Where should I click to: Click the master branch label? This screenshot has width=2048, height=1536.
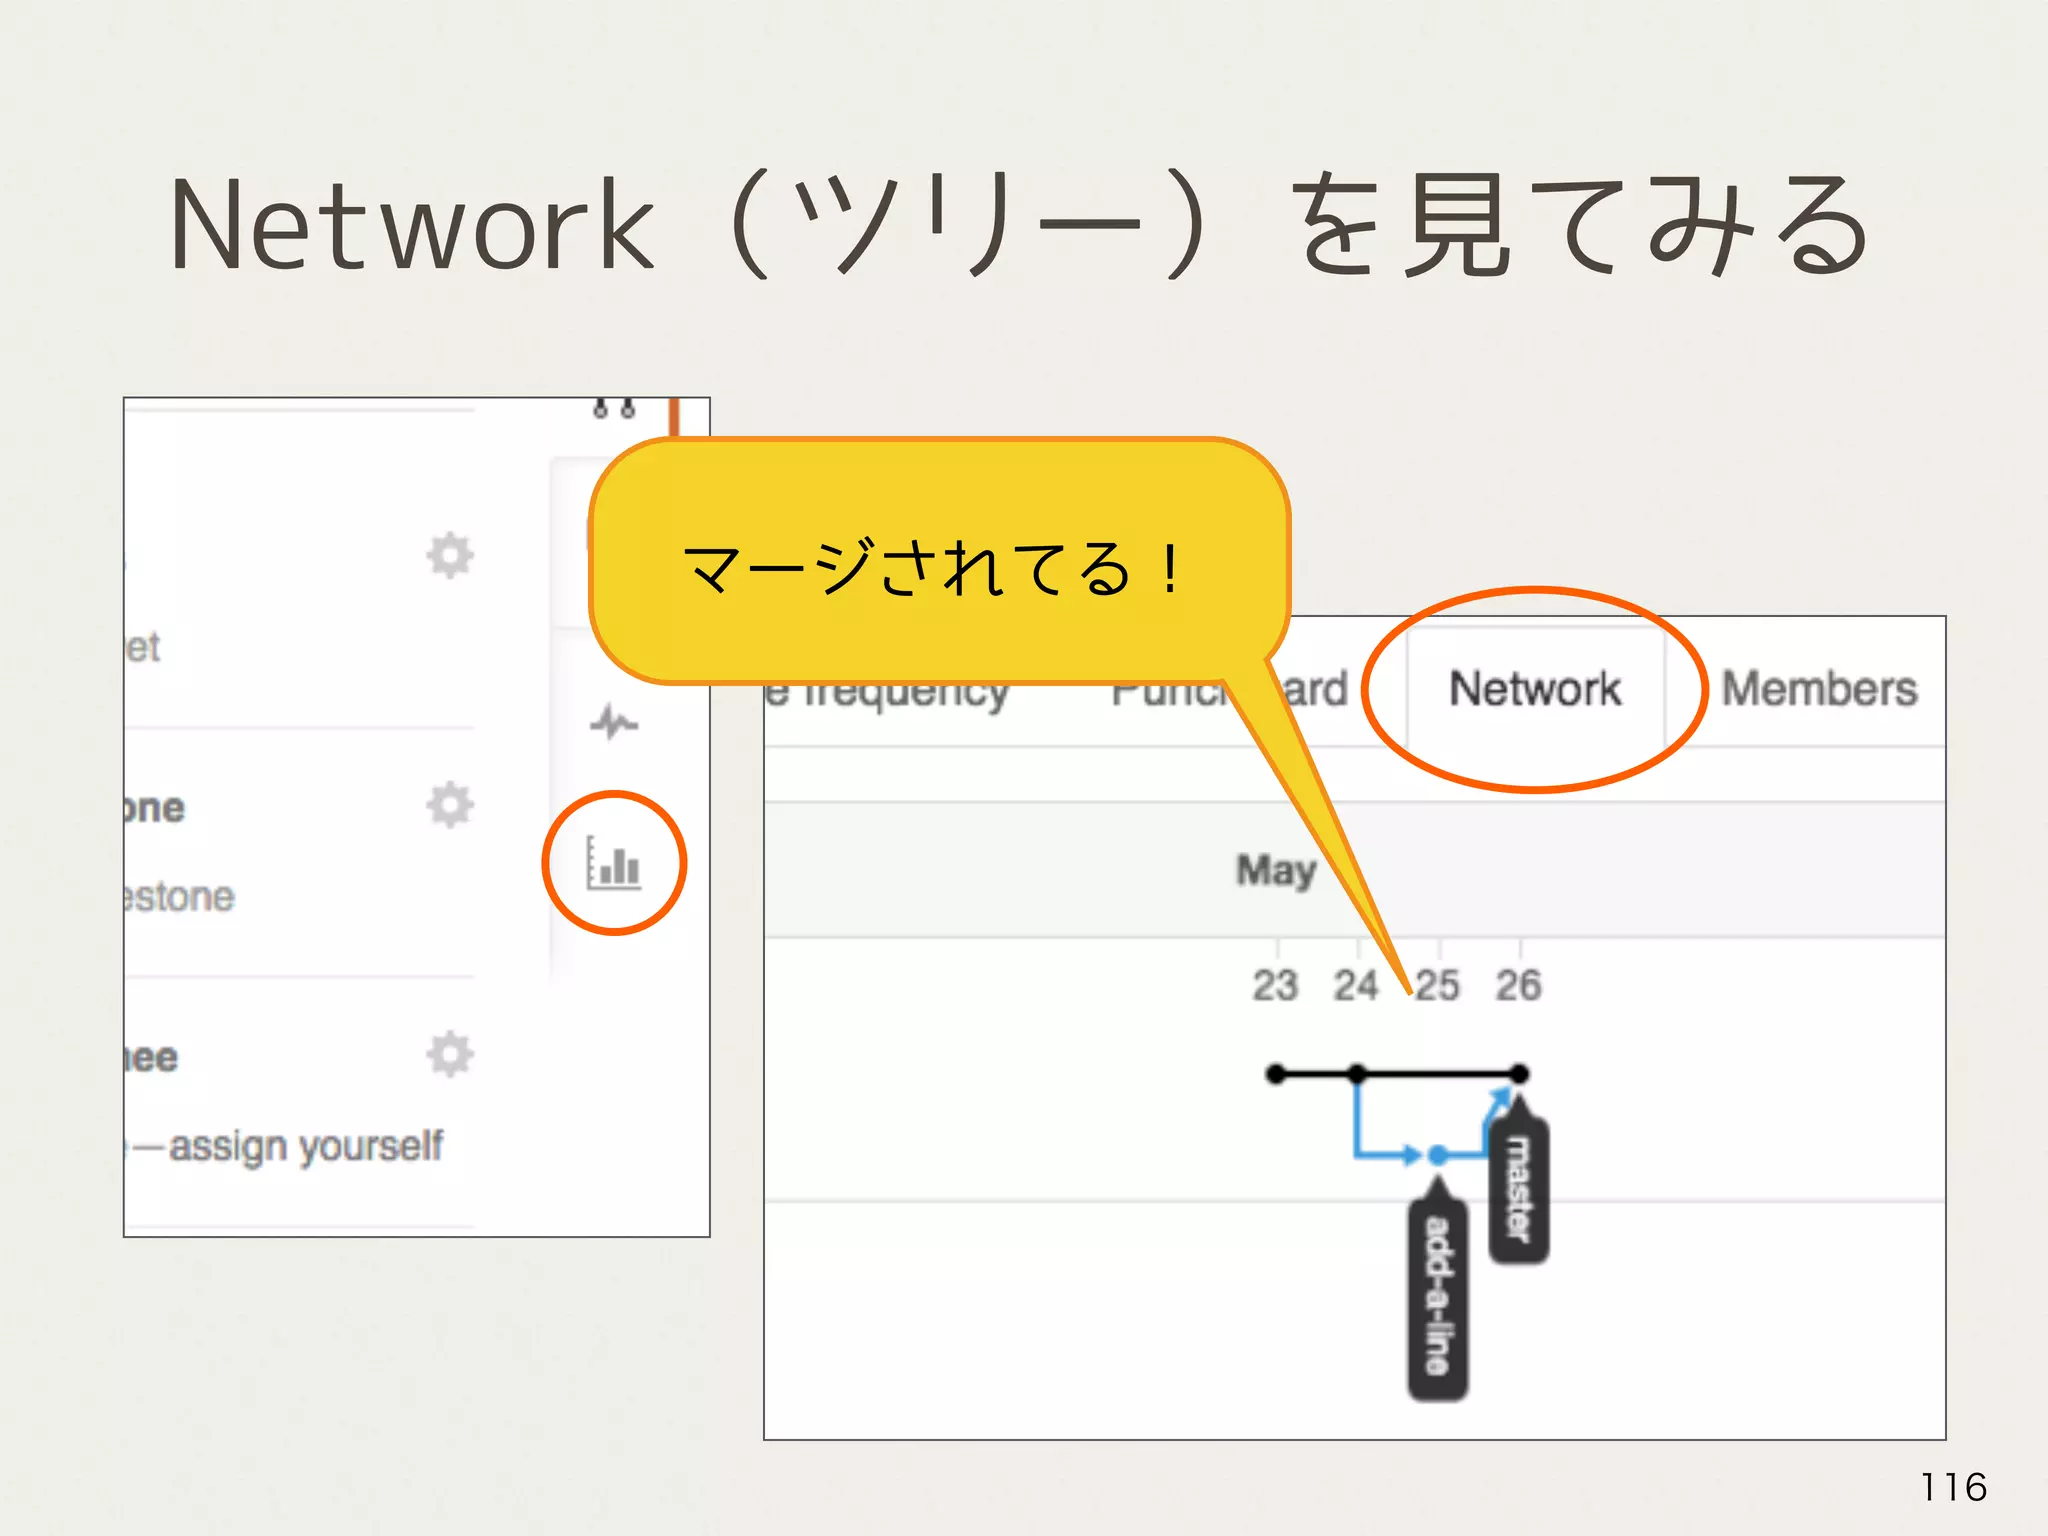[1519, 1190]
